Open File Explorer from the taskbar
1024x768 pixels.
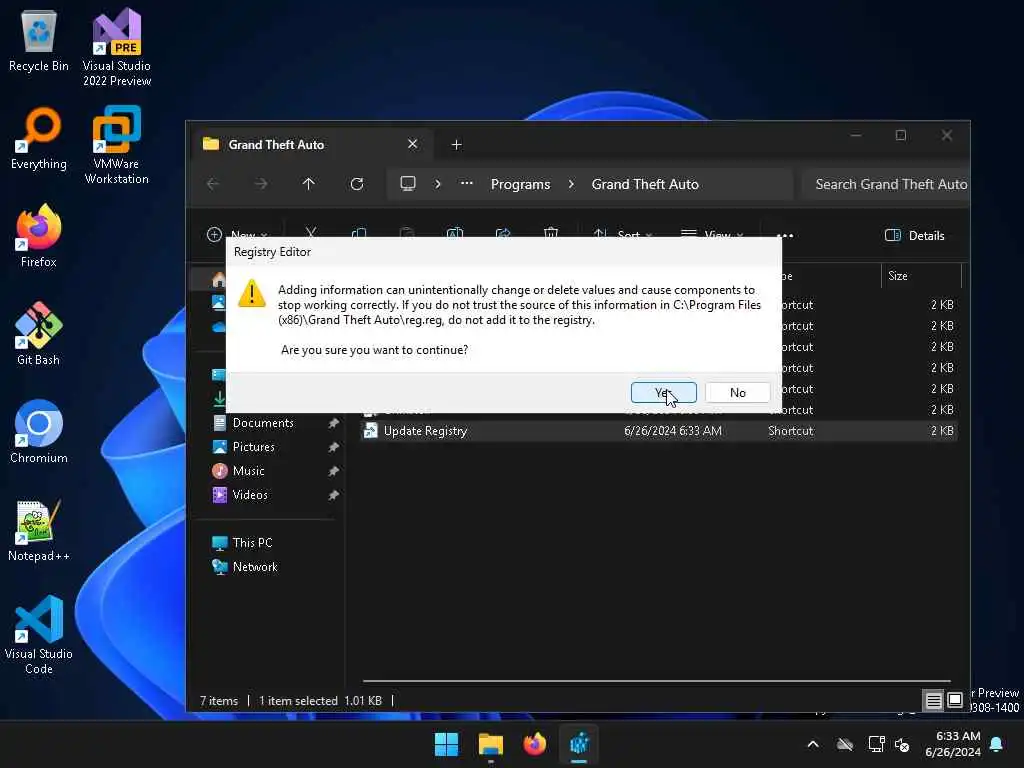pyautogui.click(x=490, y=744)
